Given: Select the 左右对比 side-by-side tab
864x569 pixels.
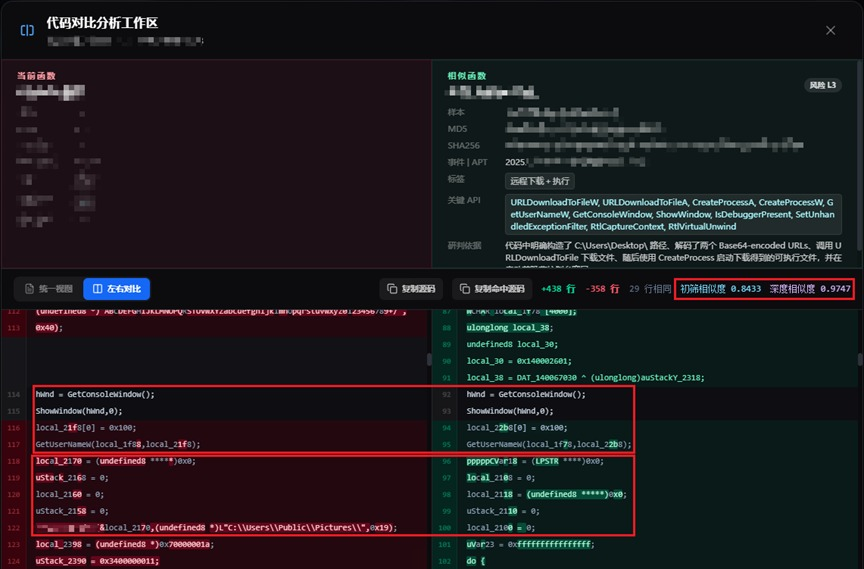Looking at the screenshot, I should click(x=117, y=289).
